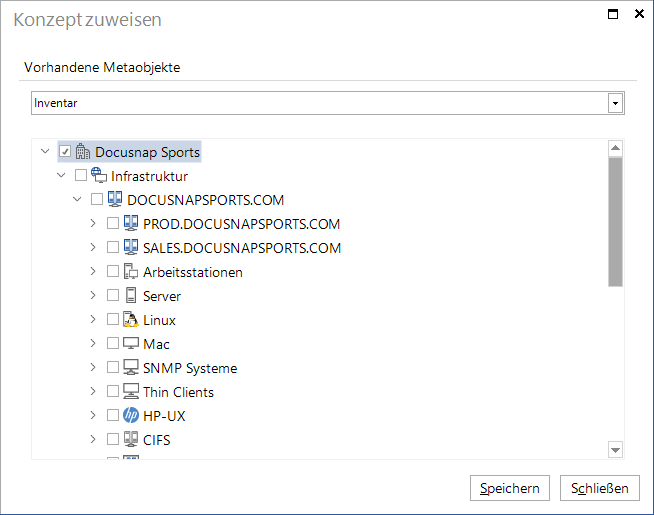Click the Arbeitsstationen workstation icon
This screenshot has width=654, height=515.
[131, 271]
